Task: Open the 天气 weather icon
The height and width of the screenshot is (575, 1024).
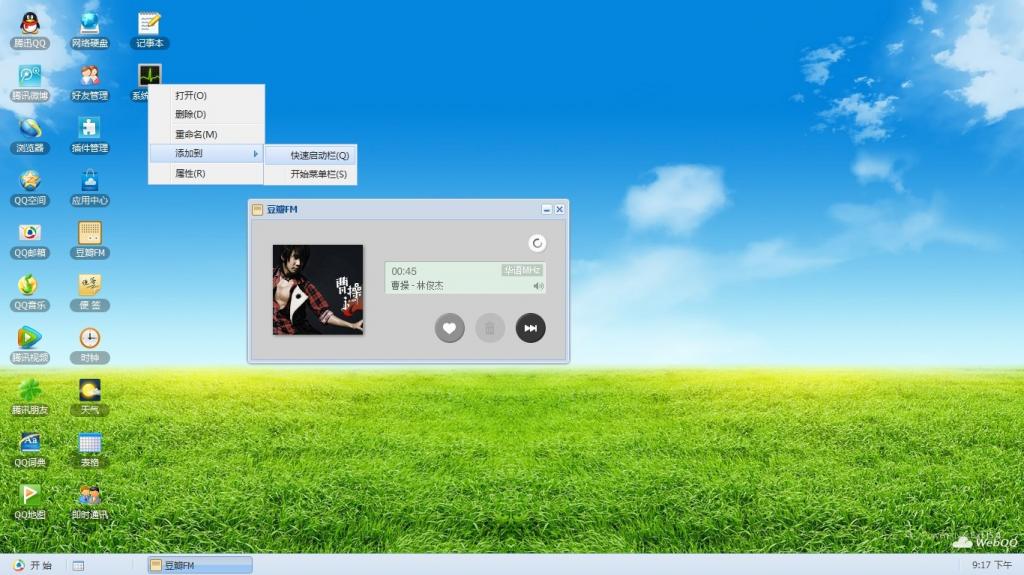Action: (89, 397)
